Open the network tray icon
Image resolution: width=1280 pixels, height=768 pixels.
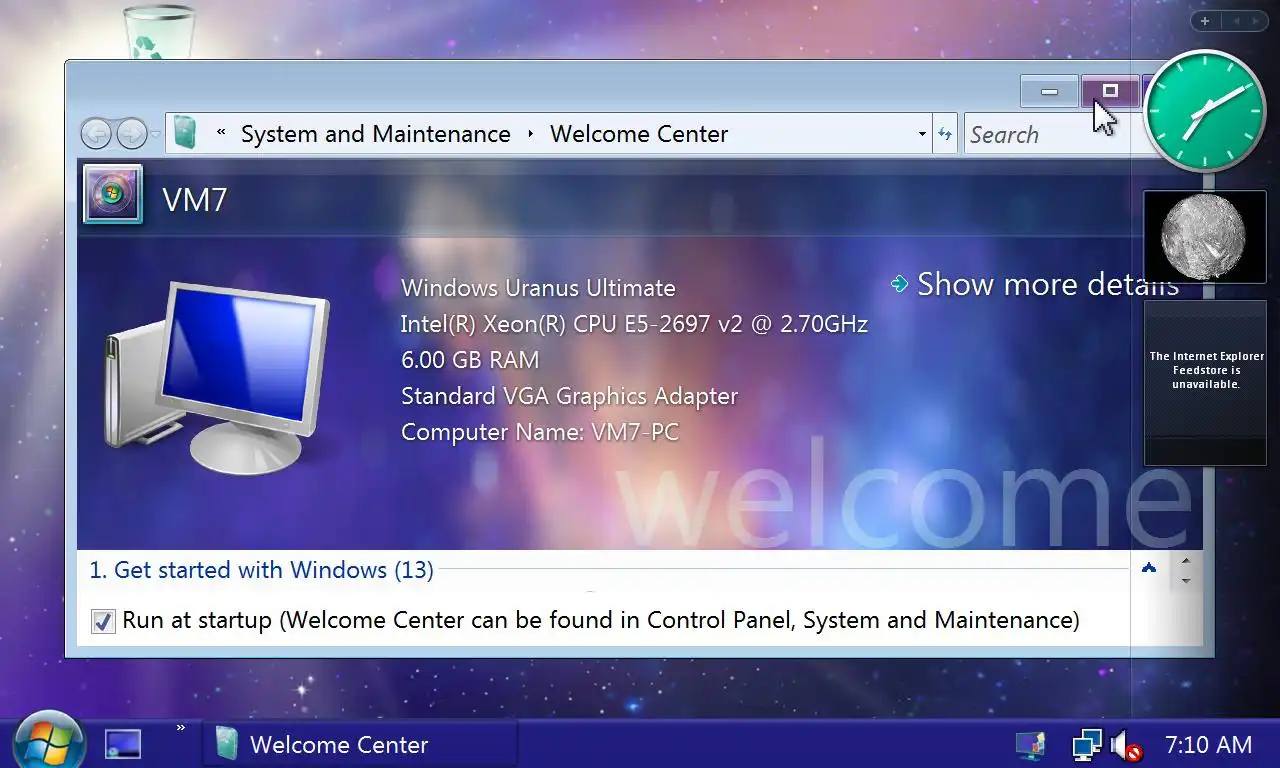pyautogui.click(x=1087, y=745)
